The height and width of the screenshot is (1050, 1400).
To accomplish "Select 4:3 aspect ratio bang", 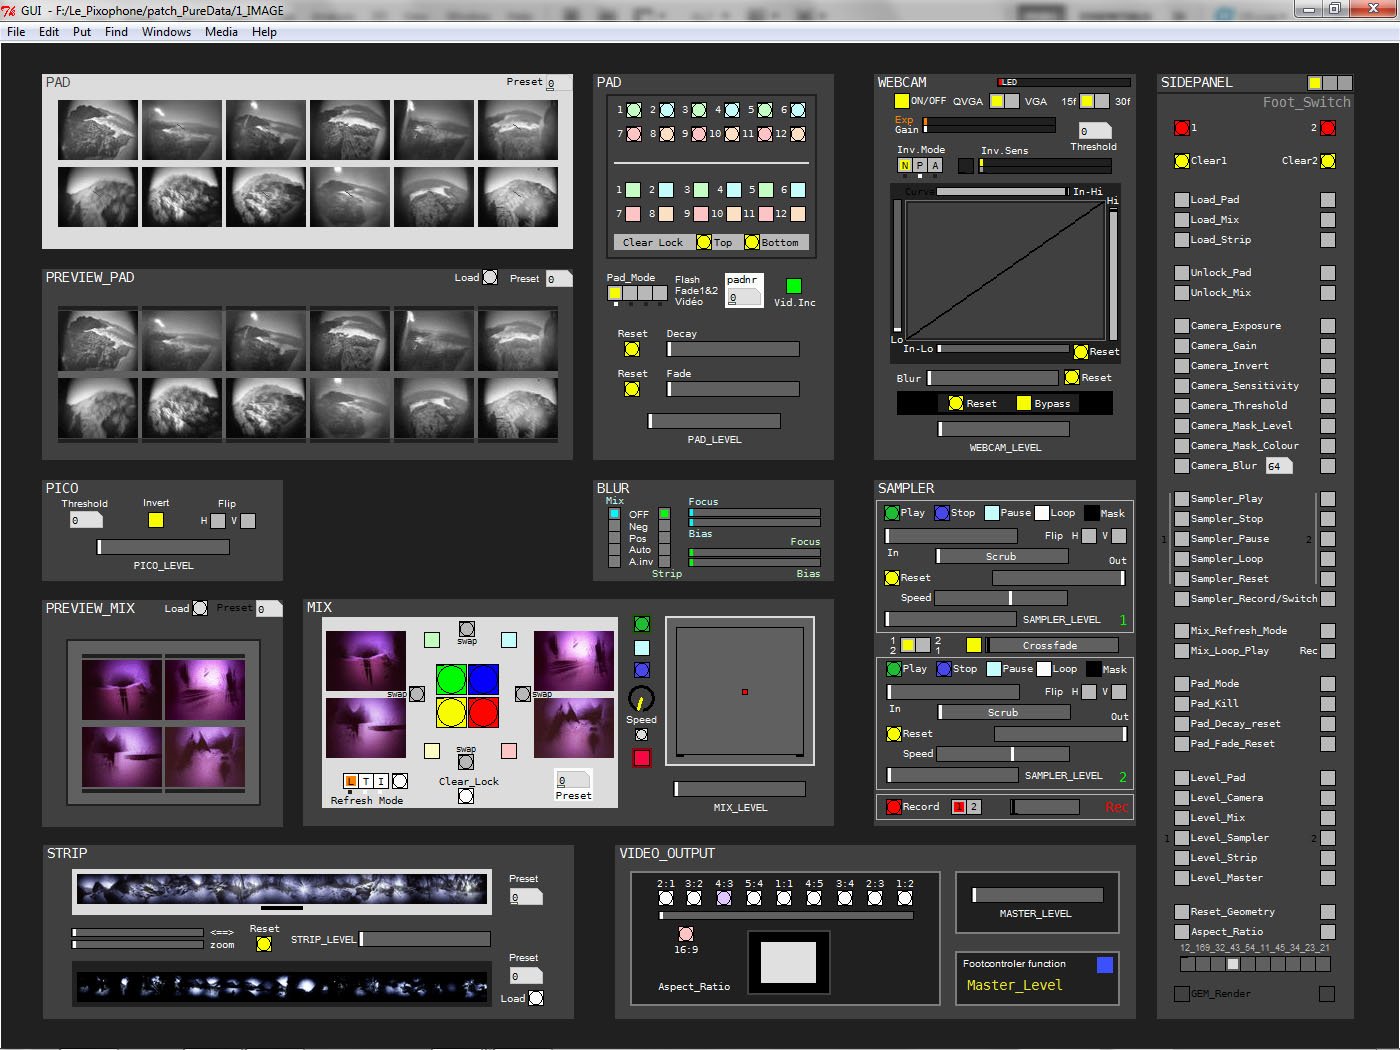I will click(x=724, y=898).
